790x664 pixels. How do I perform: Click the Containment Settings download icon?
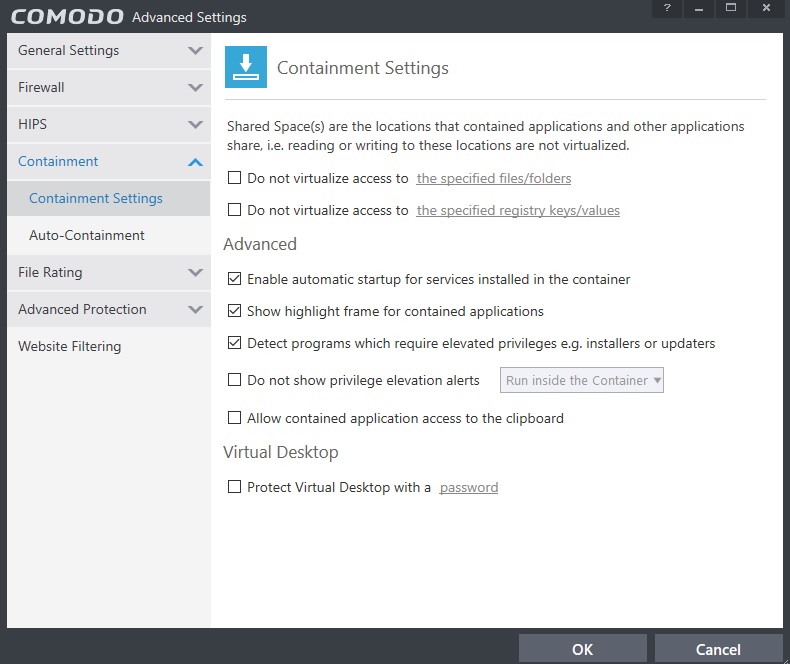[246, 68]
